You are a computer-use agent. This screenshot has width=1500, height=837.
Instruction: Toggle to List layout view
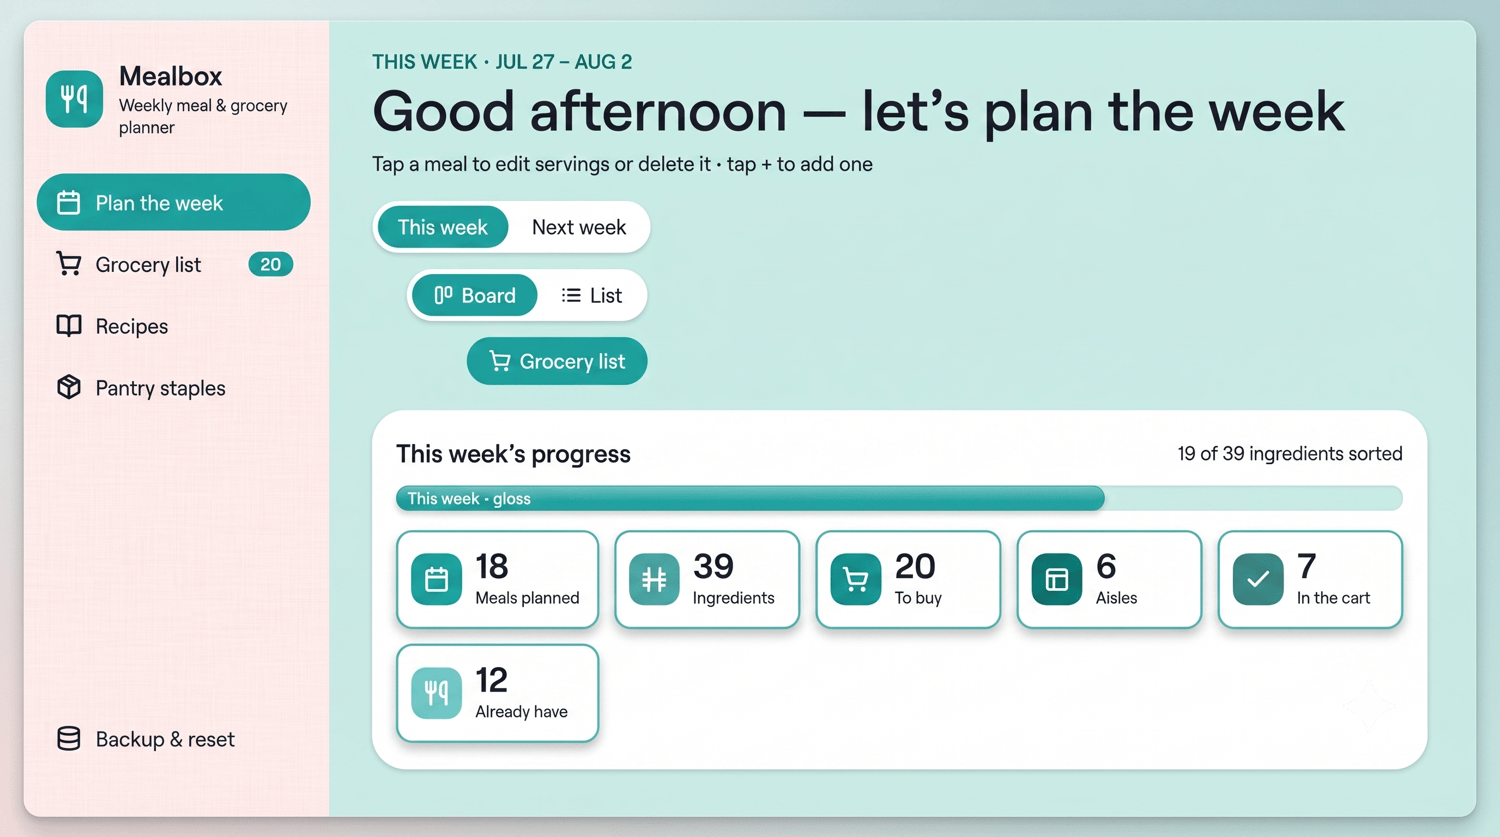[592, 295]
